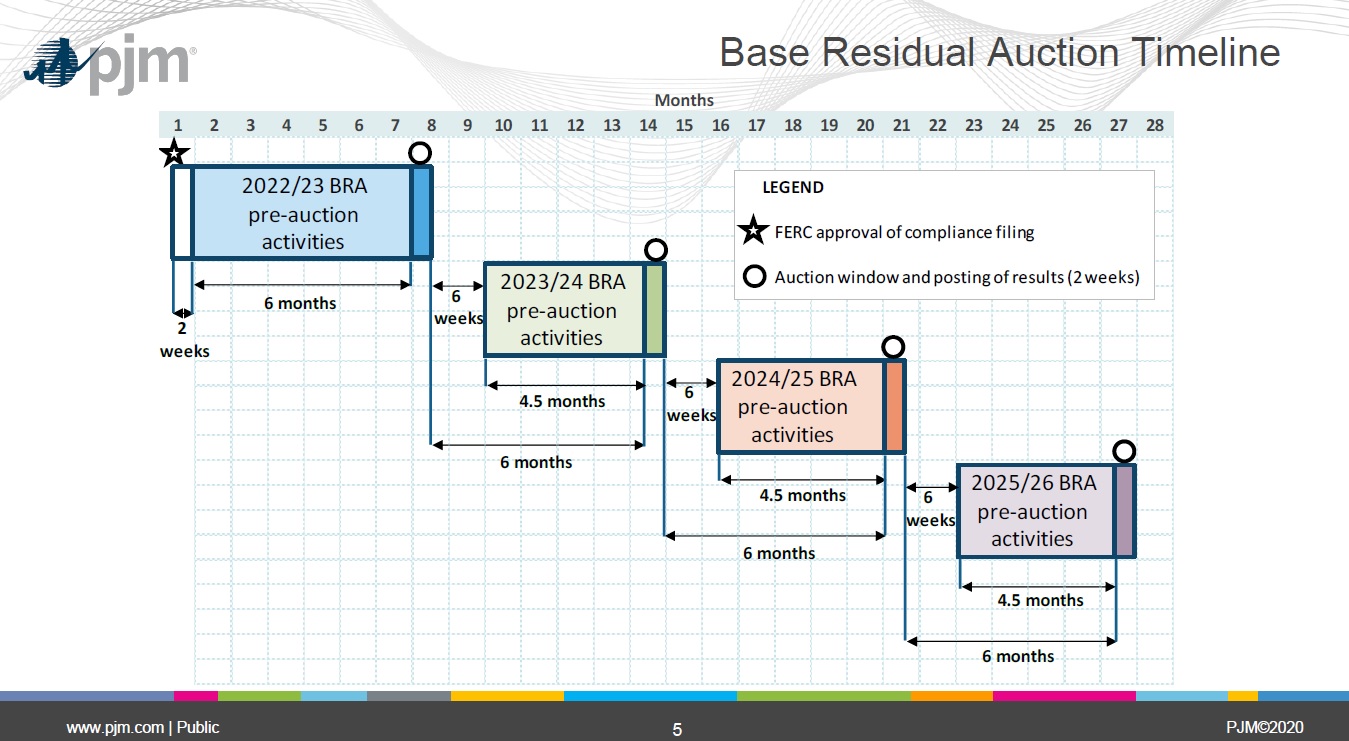Image resolution: width=1349 pixels, height=741 pixels.
Task: Click the circle marker above 2024/25 BRA block
Action: [x=893, y=347]
